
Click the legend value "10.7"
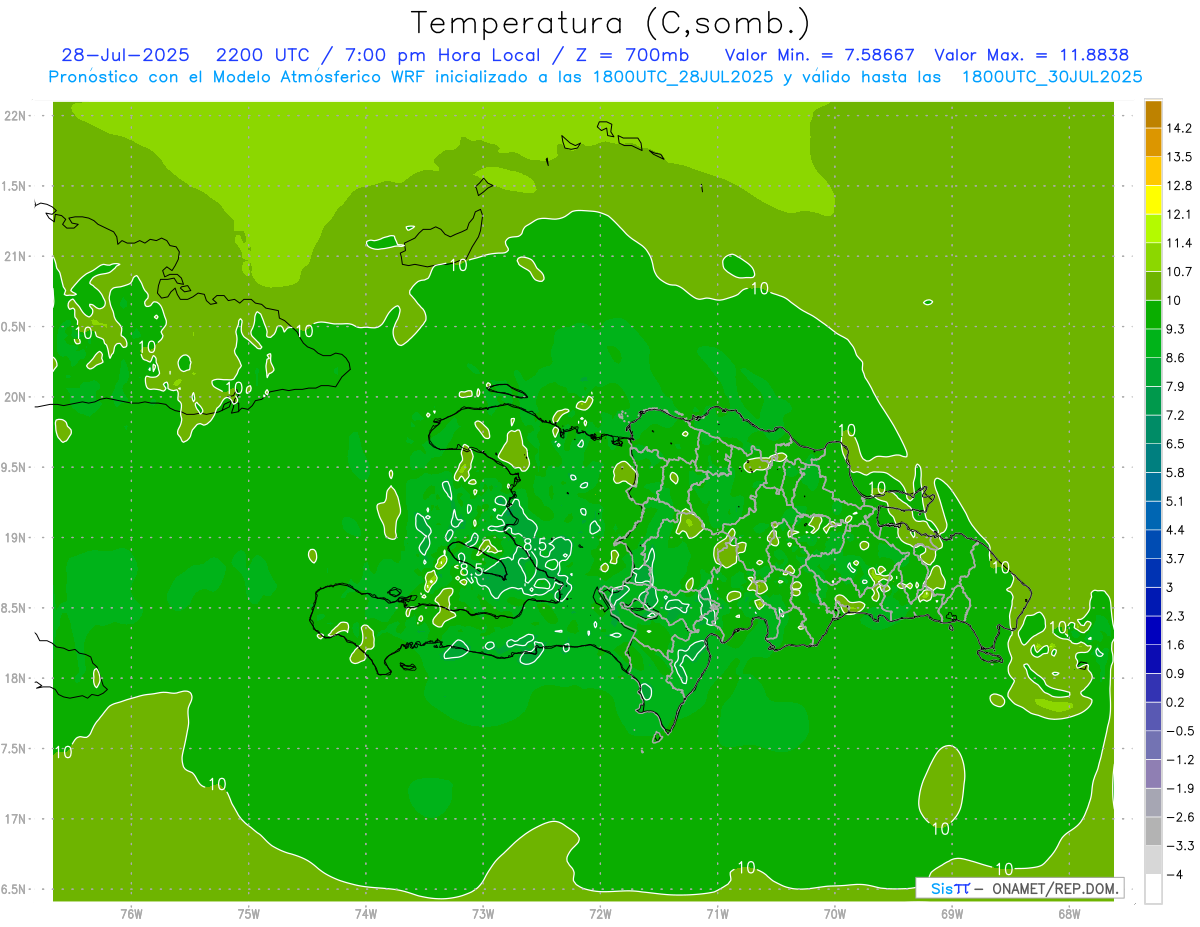[x=1179, y=272]
